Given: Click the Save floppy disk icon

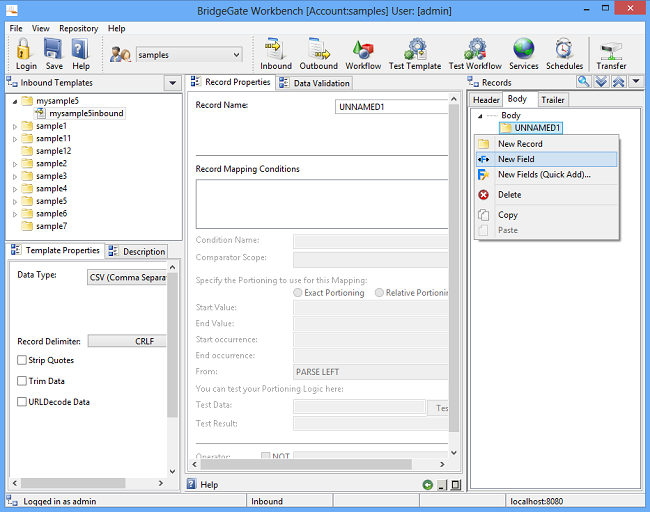Looking at the screenshot, I should [53, 49].
